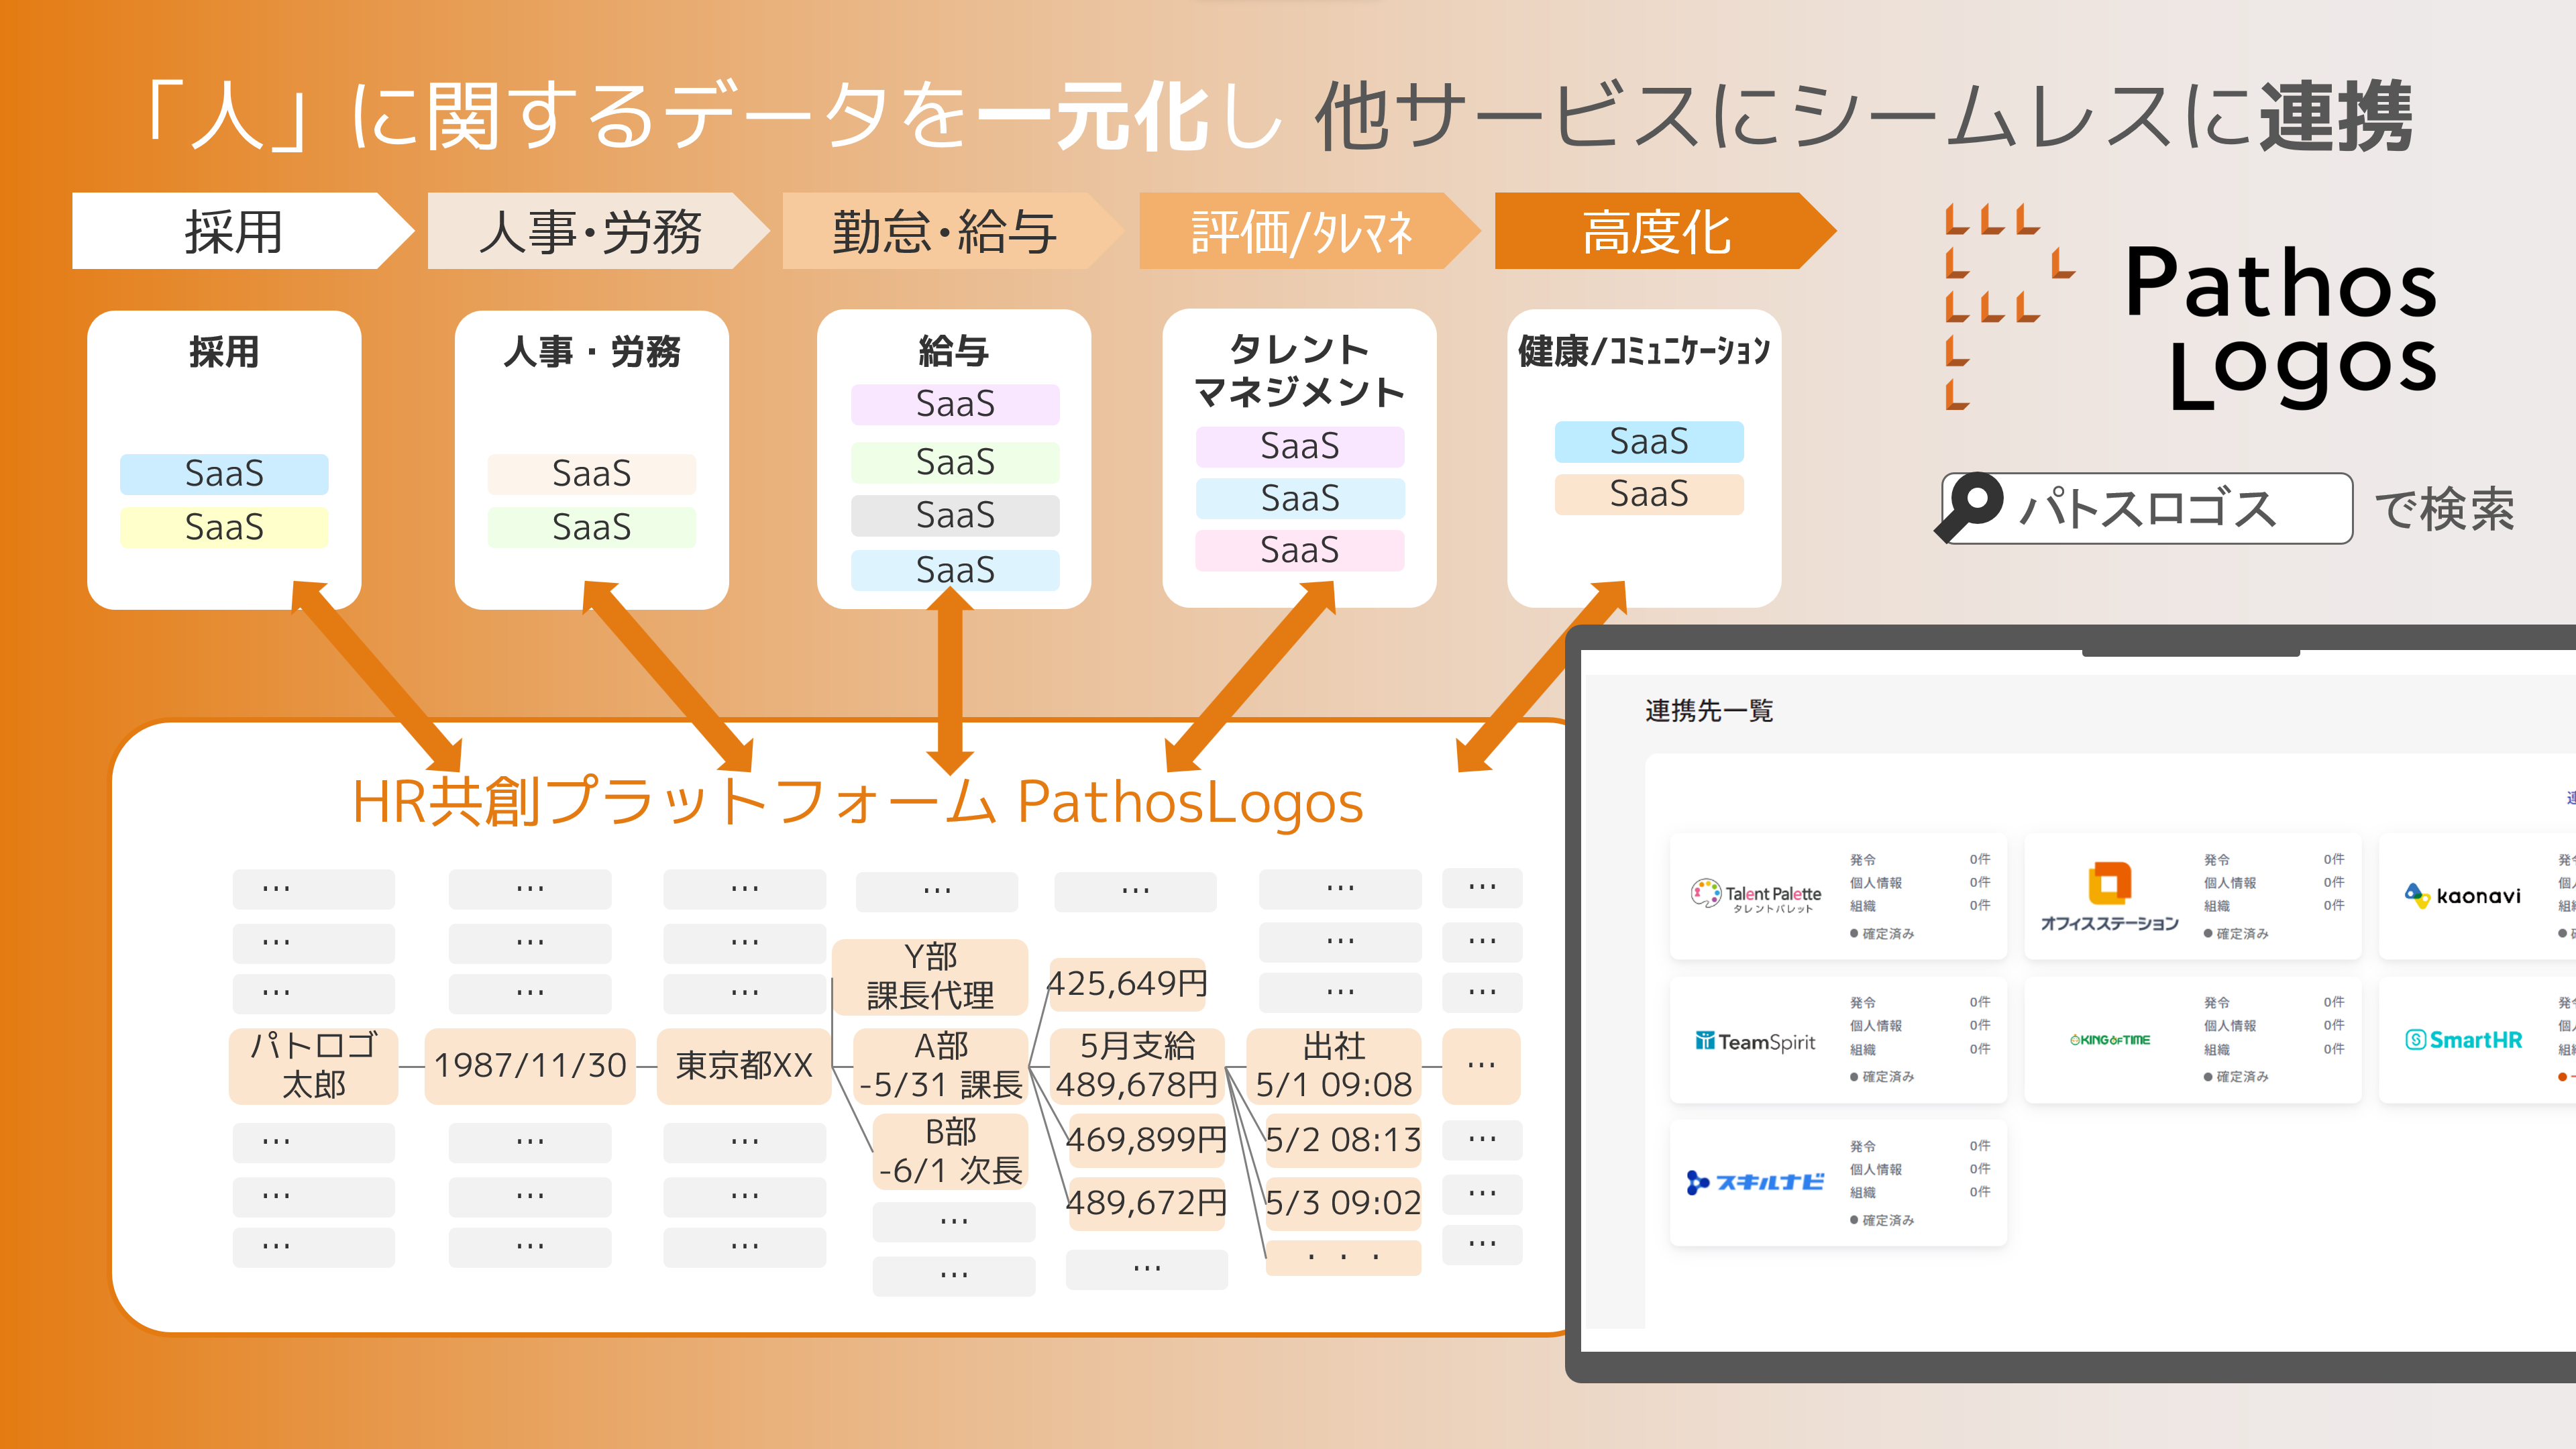Click the 出社 5/1 09:08 cell
2576x1449 pixels.
click(1333, 1066)
